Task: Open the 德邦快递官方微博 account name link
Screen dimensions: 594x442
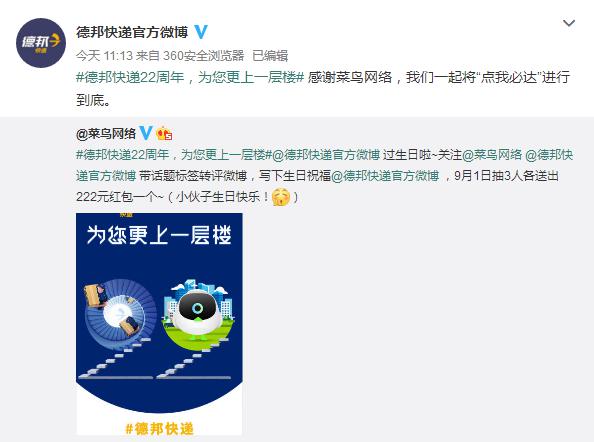Action: tap(132, 32)
